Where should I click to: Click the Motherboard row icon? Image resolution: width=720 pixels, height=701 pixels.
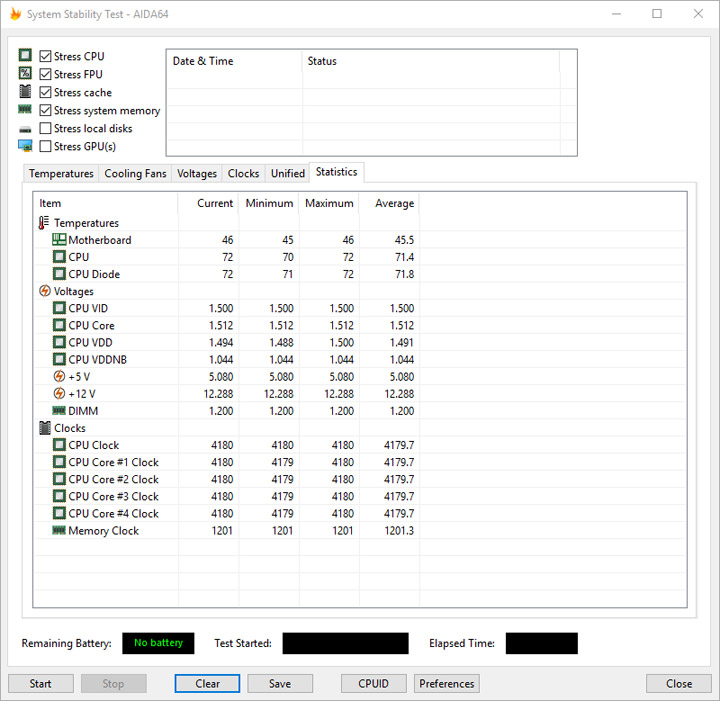click(x=59, y=239)
